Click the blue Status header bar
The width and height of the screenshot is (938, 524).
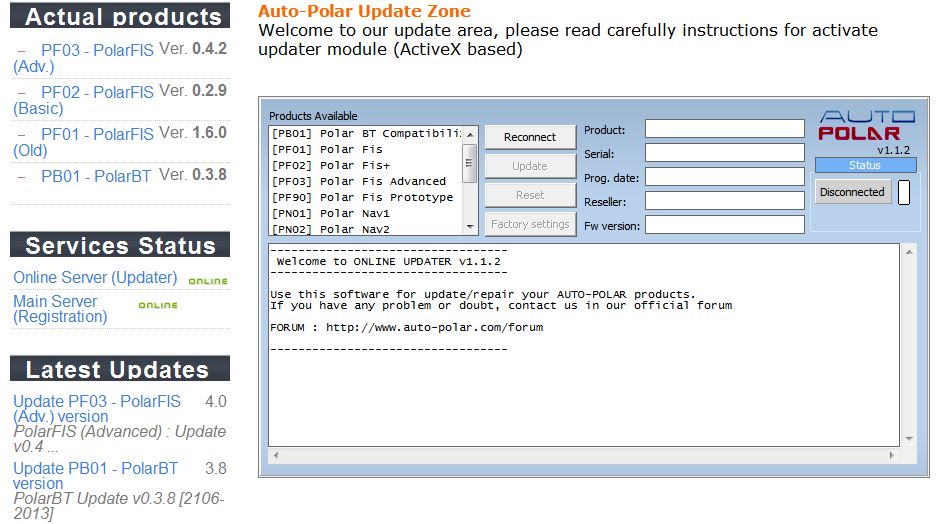point(866,165)
